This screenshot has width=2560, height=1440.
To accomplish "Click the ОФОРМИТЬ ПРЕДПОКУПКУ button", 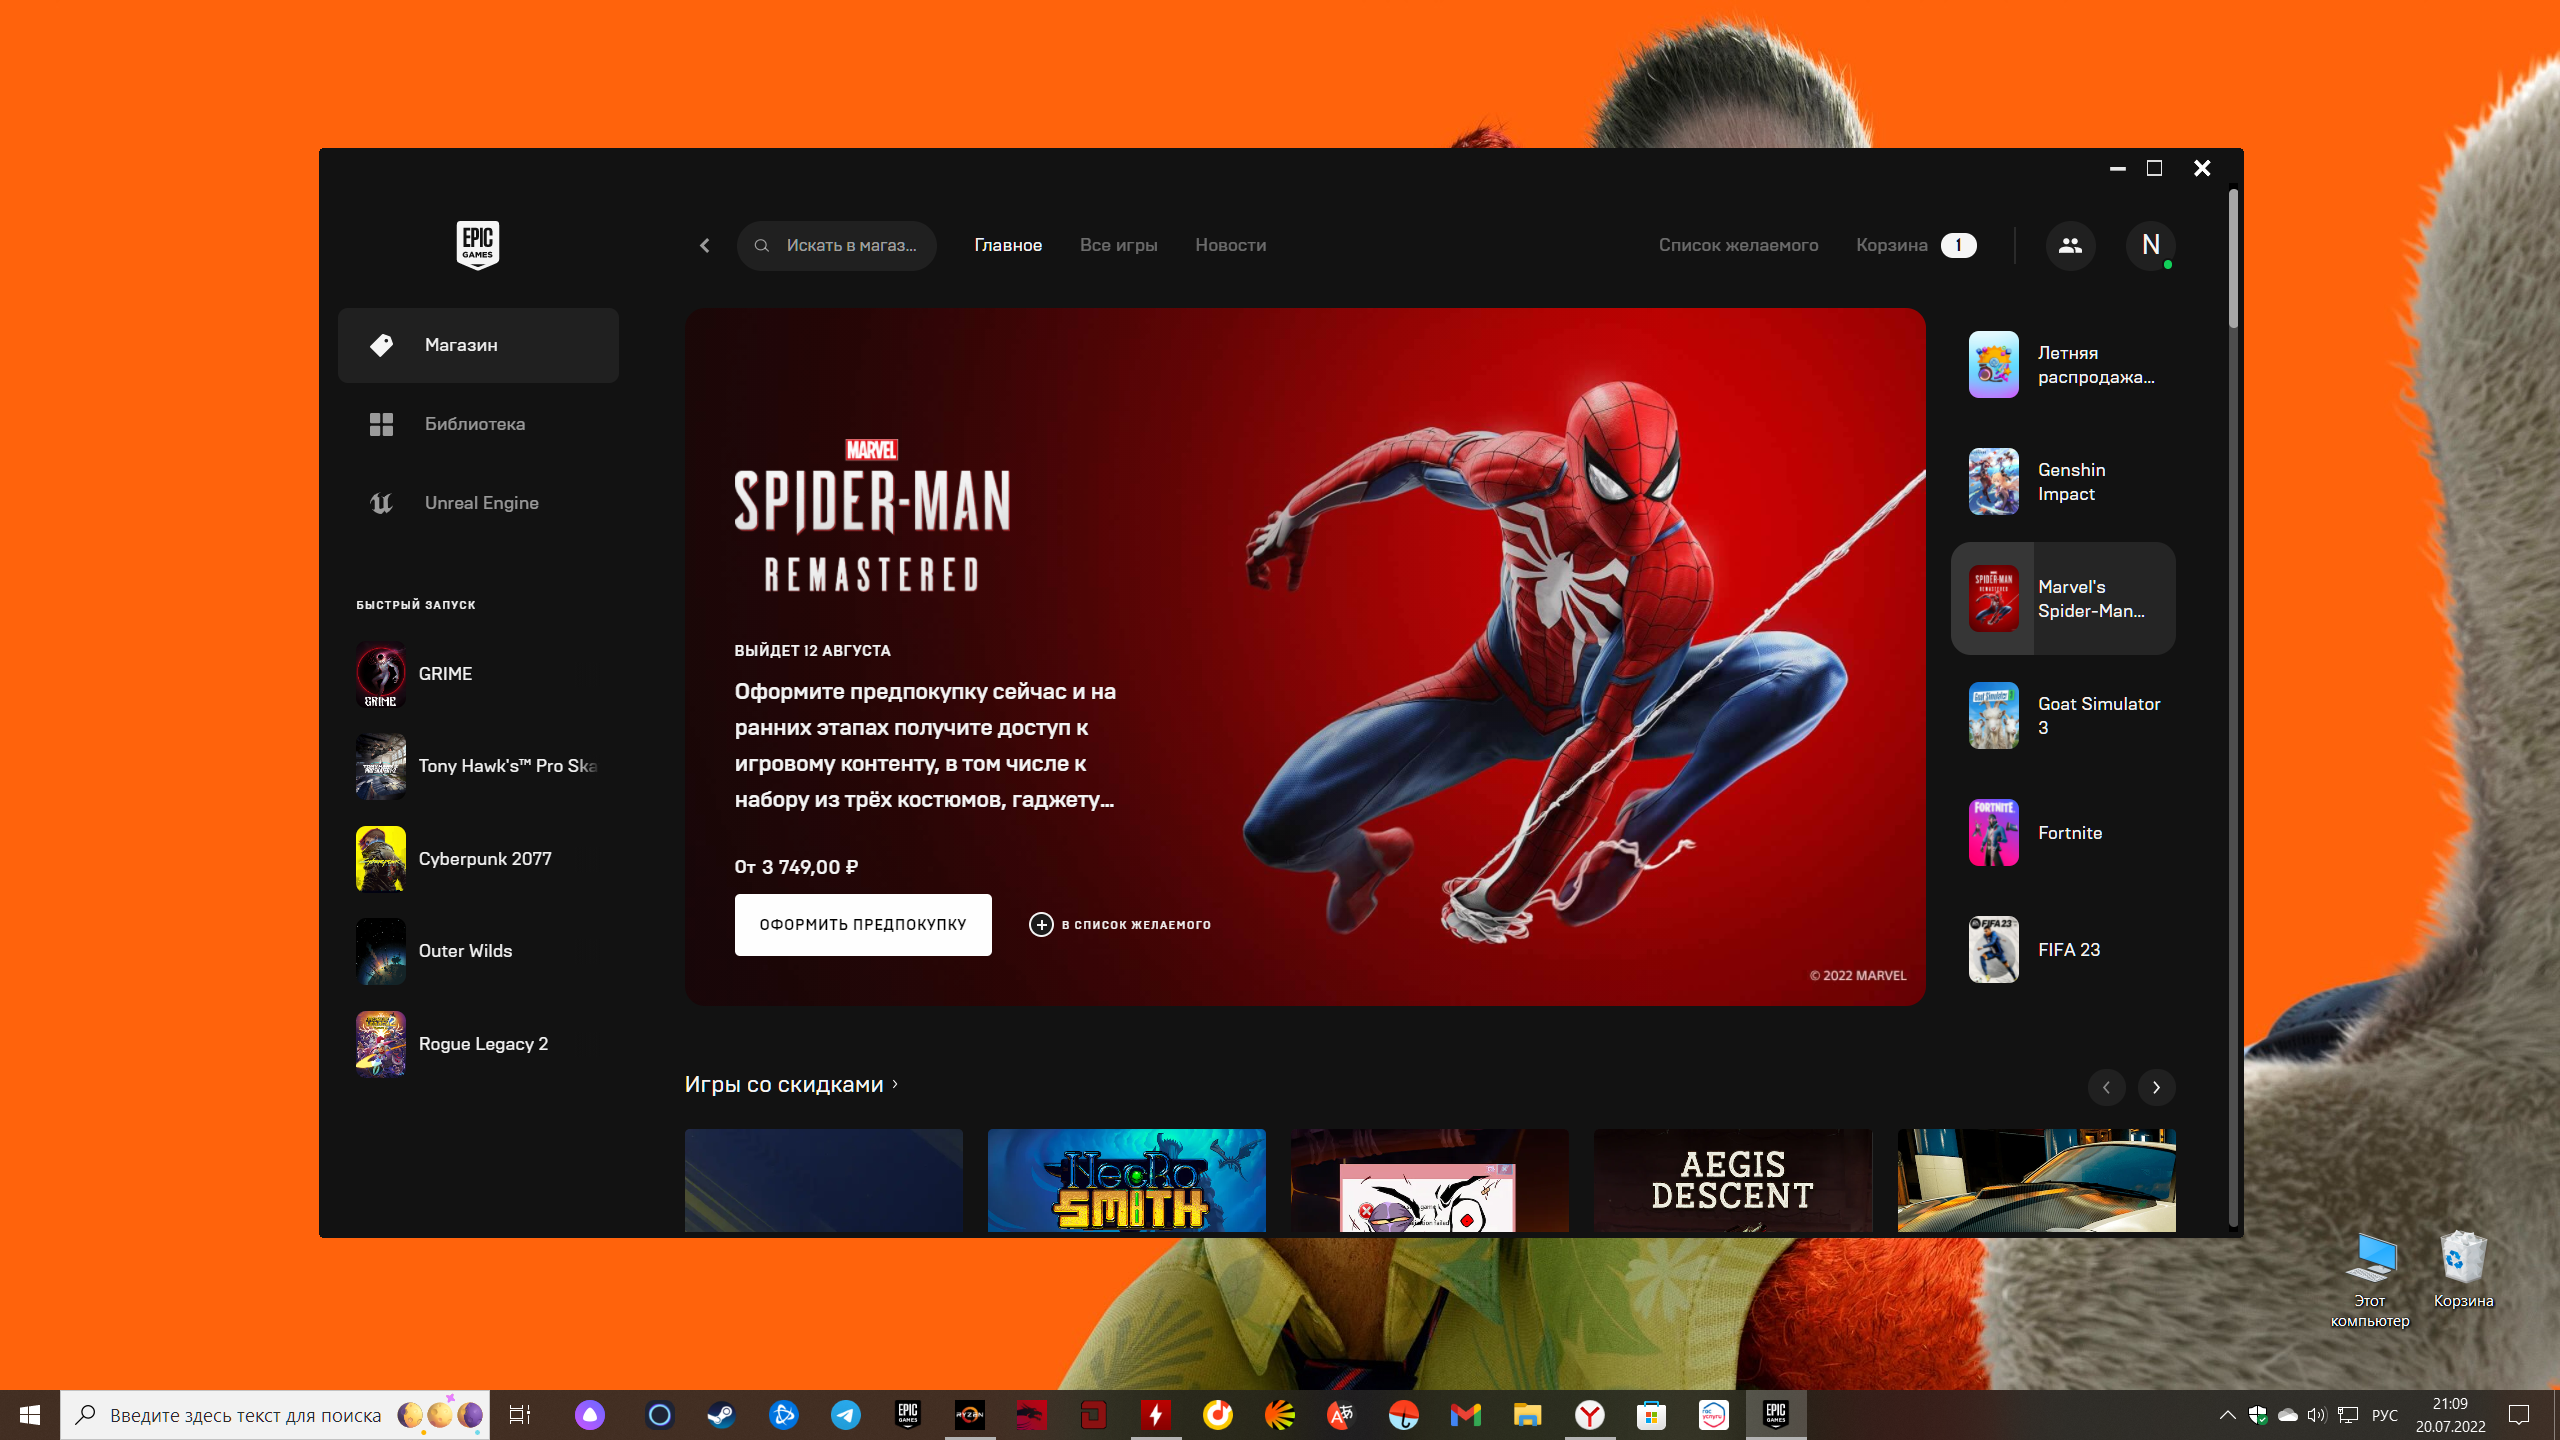I will tap(863, 925).
